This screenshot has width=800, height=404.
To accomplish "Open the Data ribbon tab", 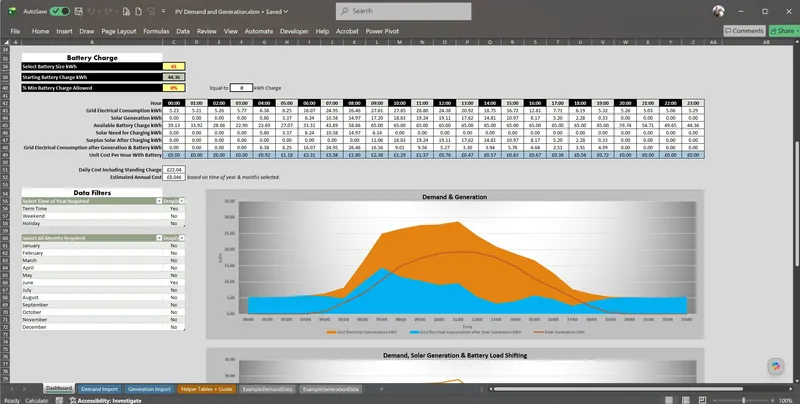I will (183, 31).
